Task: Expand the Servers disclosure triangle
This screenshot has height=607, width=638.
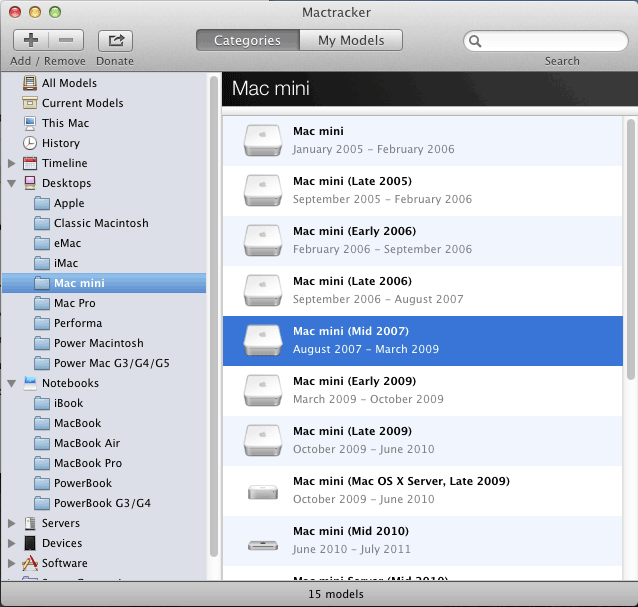Action: pos(12,524)
